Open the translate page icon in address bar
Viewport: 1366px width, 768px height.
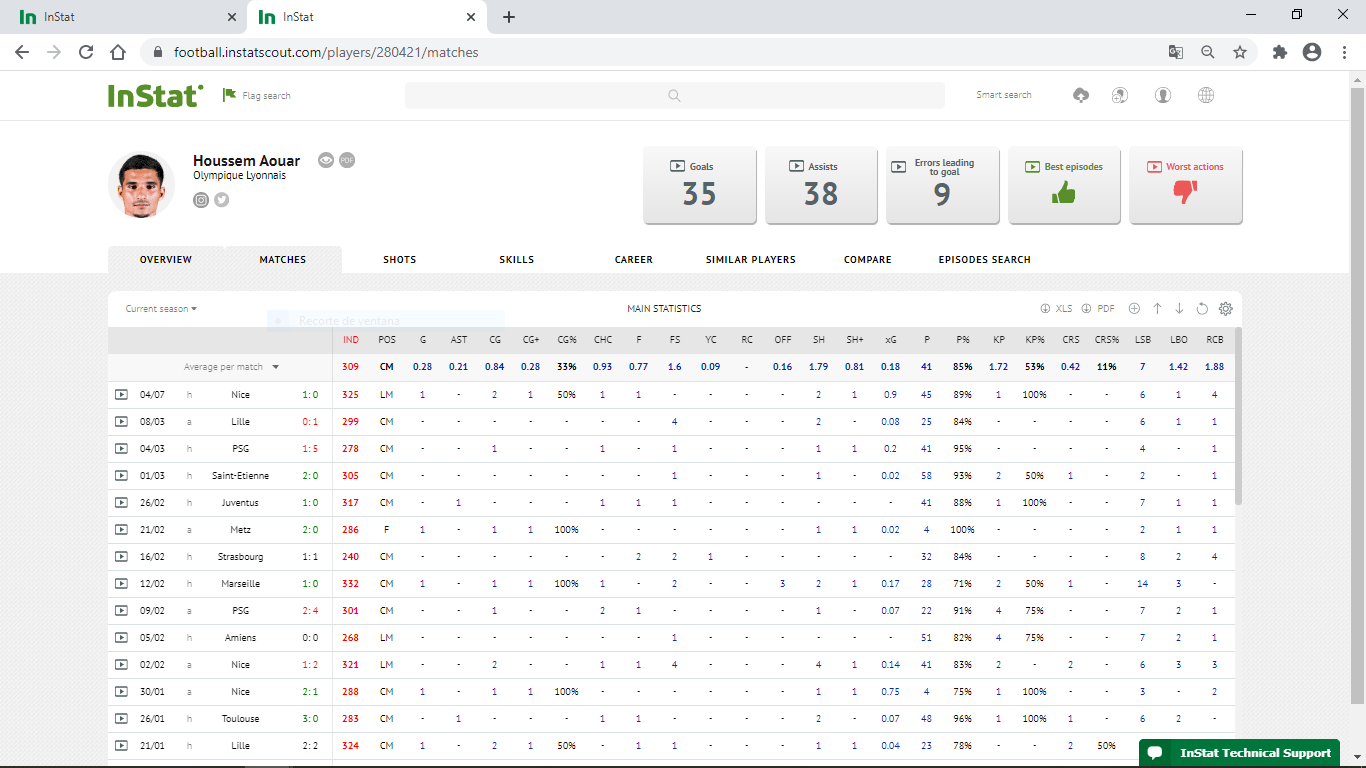point(1176,52)
